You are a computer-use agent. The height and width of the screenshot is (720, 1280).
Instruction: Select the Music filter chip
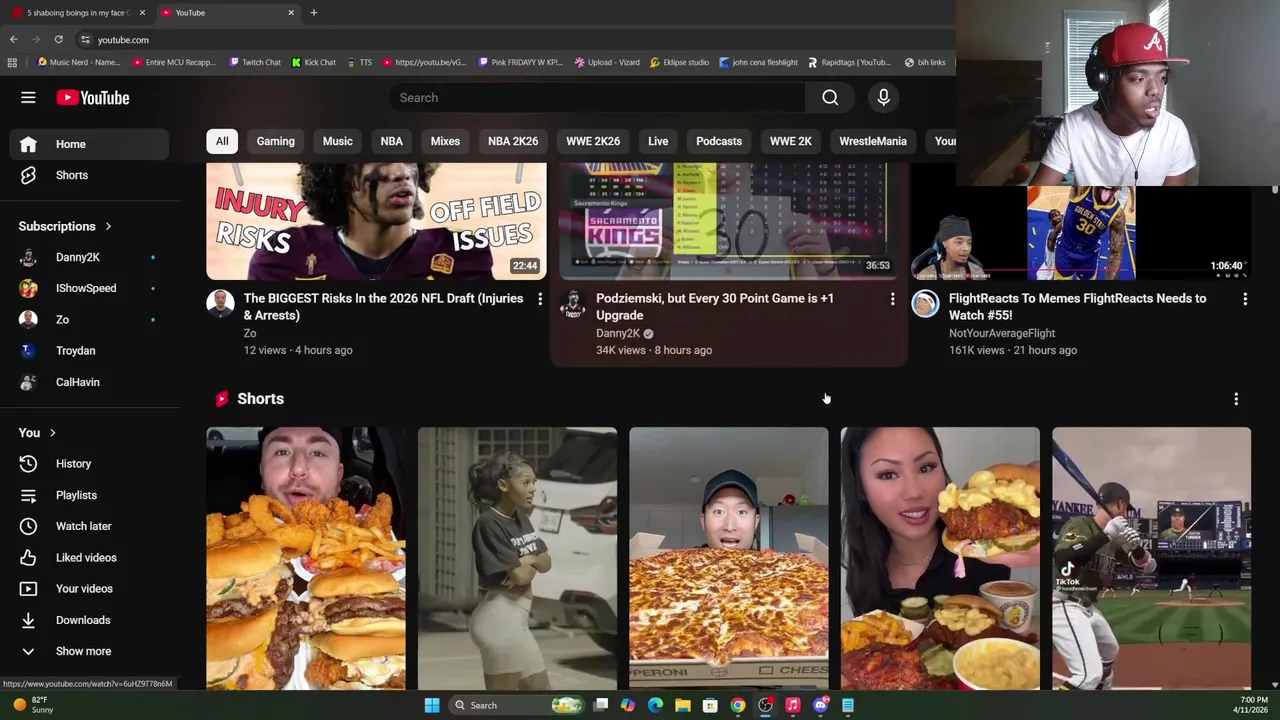[x=337, y=141]
